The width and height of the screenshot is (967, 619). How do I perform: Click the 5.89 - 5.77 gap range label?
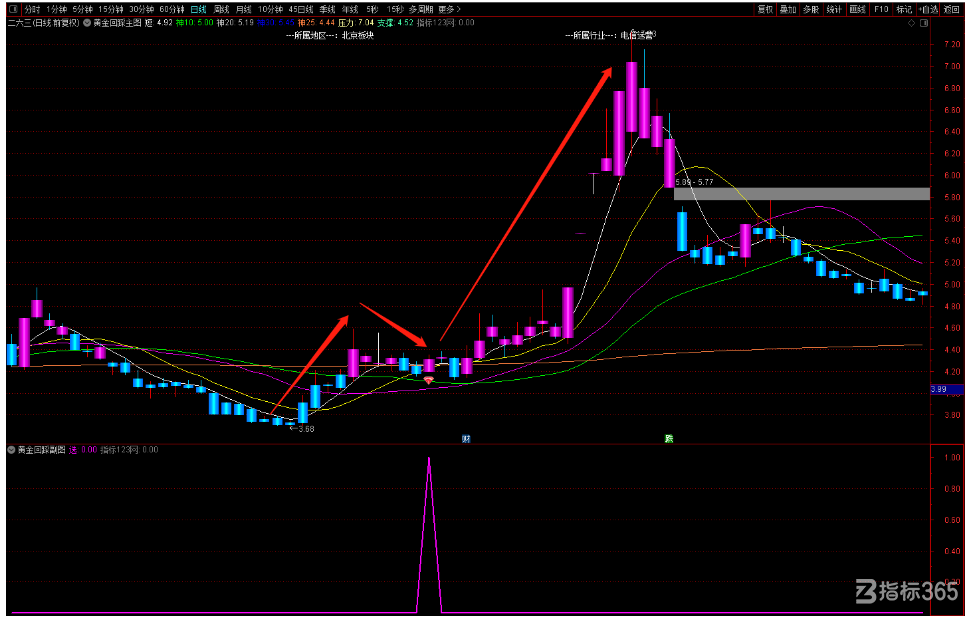pos(694,182)
